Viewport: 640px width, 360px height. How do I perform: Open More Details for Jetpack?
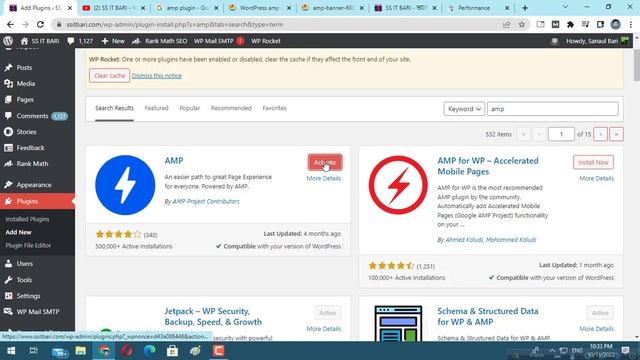point(324,329)
